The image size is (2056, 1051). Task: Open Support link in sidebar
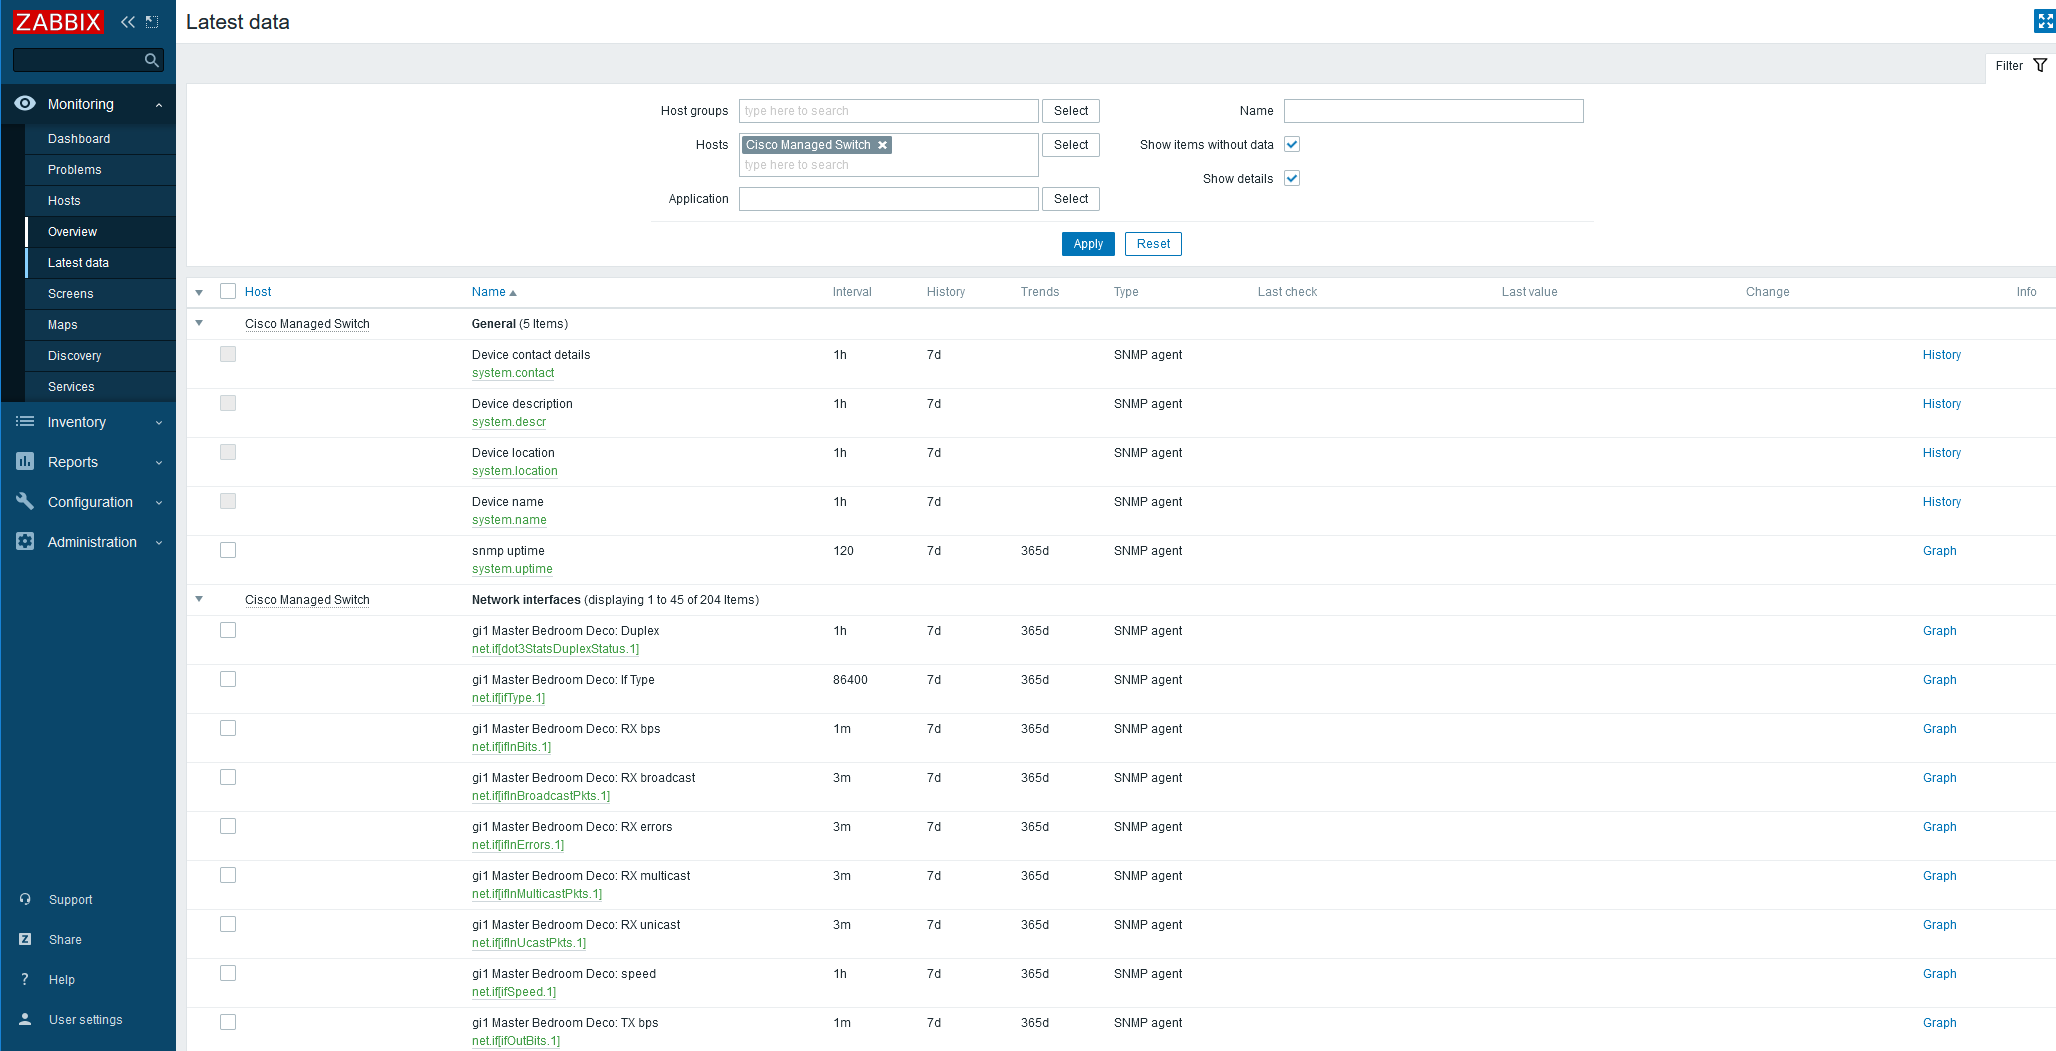[70, 900]
